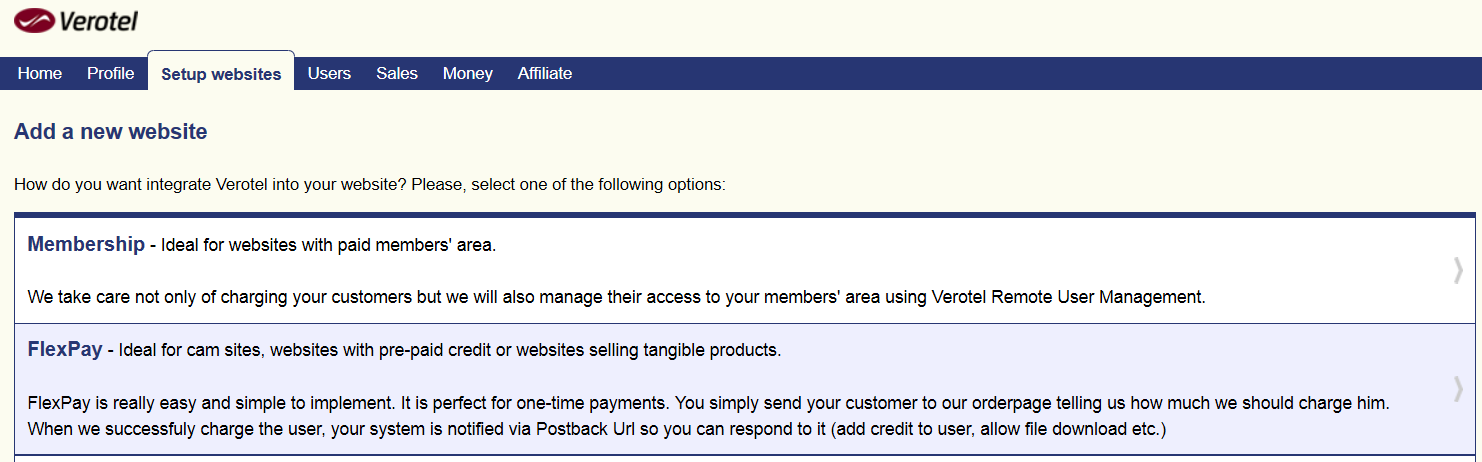
Task: Open the Sales tab
Action: pos(397,73)
